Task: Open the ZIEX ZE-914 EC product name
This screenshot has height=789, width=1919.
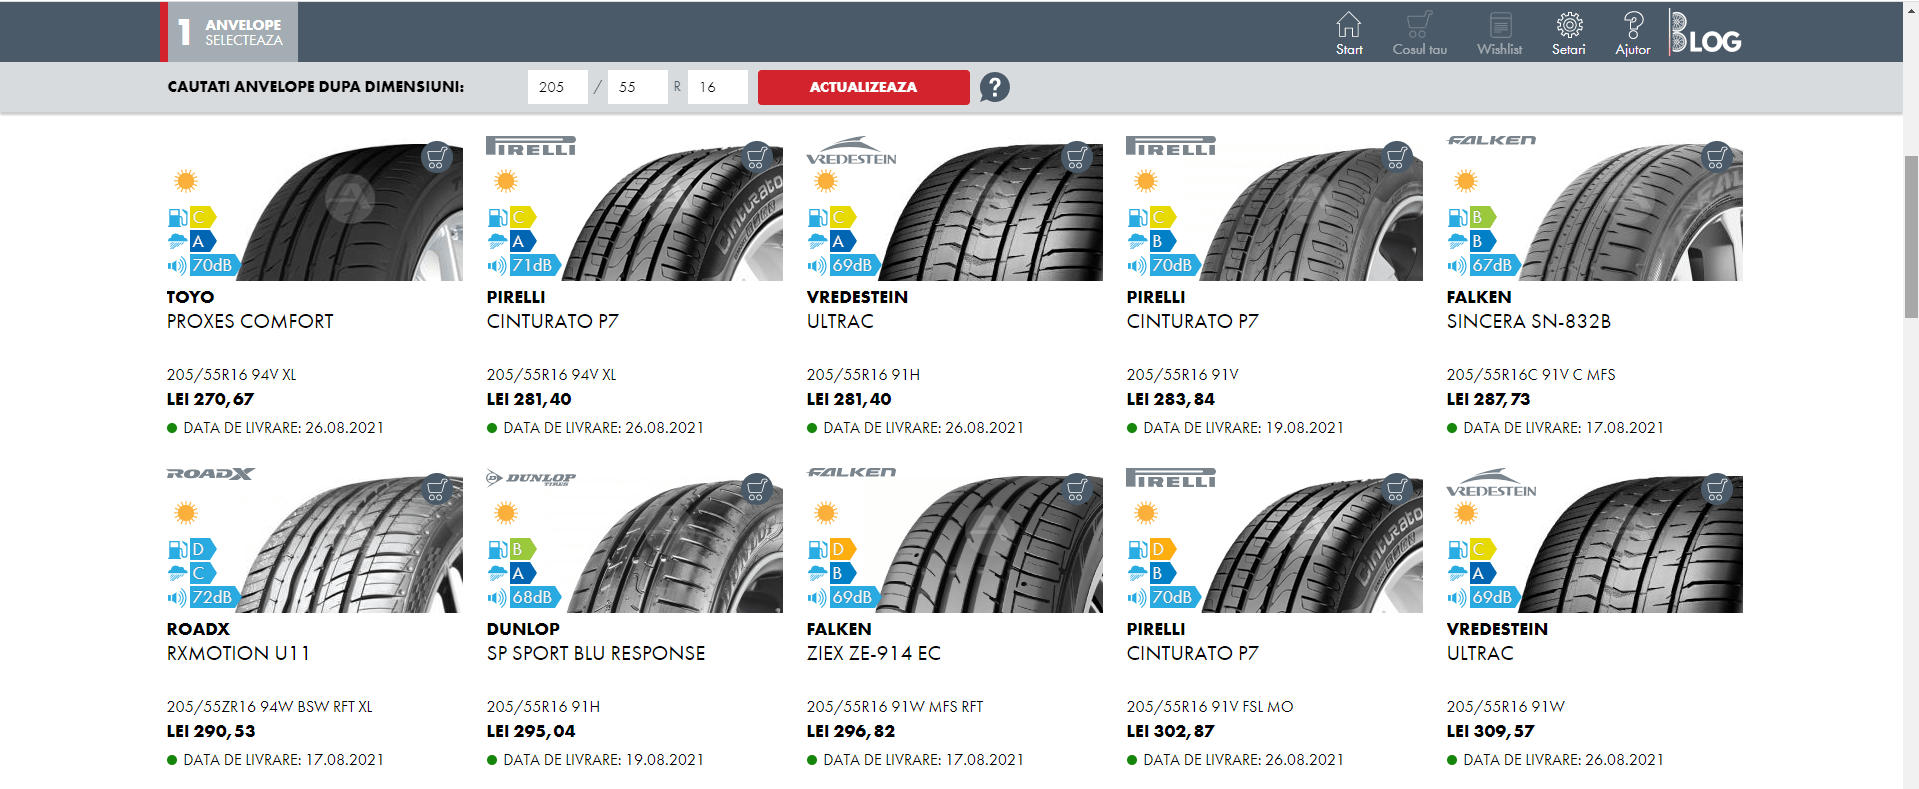Action: point(873,653)
